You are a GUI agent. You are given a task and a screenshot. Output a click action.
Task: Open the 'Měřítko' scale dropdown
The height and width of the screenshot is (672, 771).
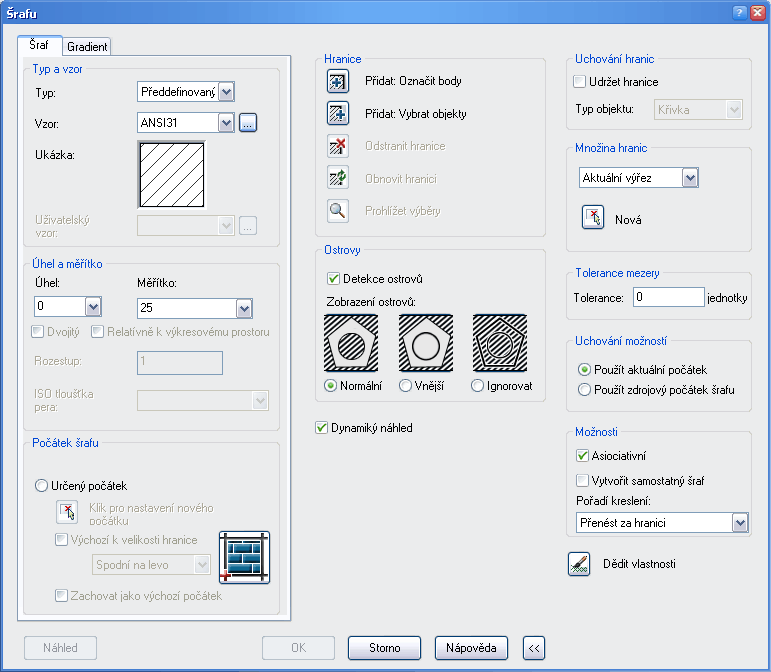tap(243, 308)
